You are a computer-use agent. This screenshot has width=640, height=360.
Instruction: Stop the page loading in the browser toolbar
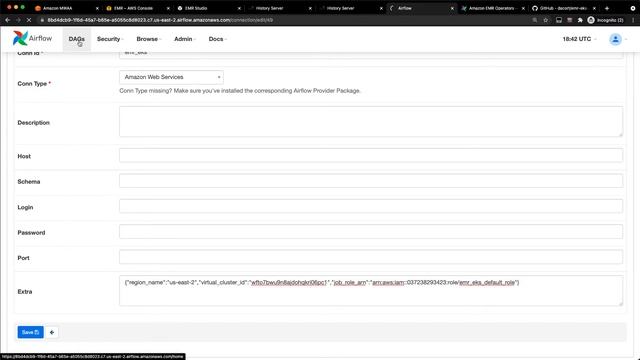point(29,20)
